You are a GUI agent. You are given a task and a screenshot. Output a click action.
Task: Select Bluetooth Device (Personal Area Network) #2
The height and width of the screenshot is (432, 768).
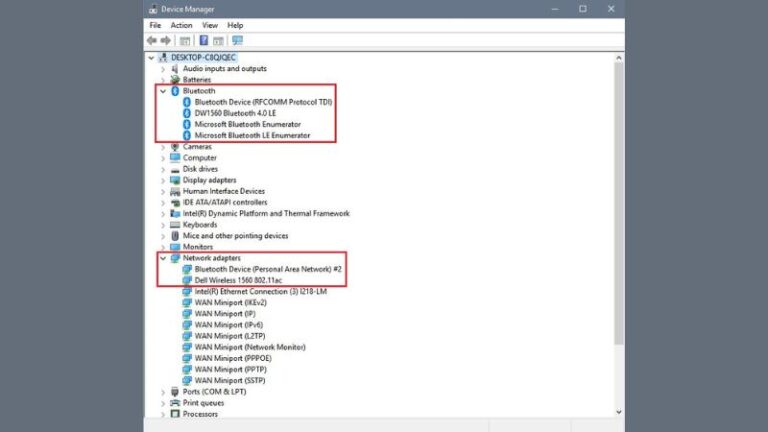268,269
